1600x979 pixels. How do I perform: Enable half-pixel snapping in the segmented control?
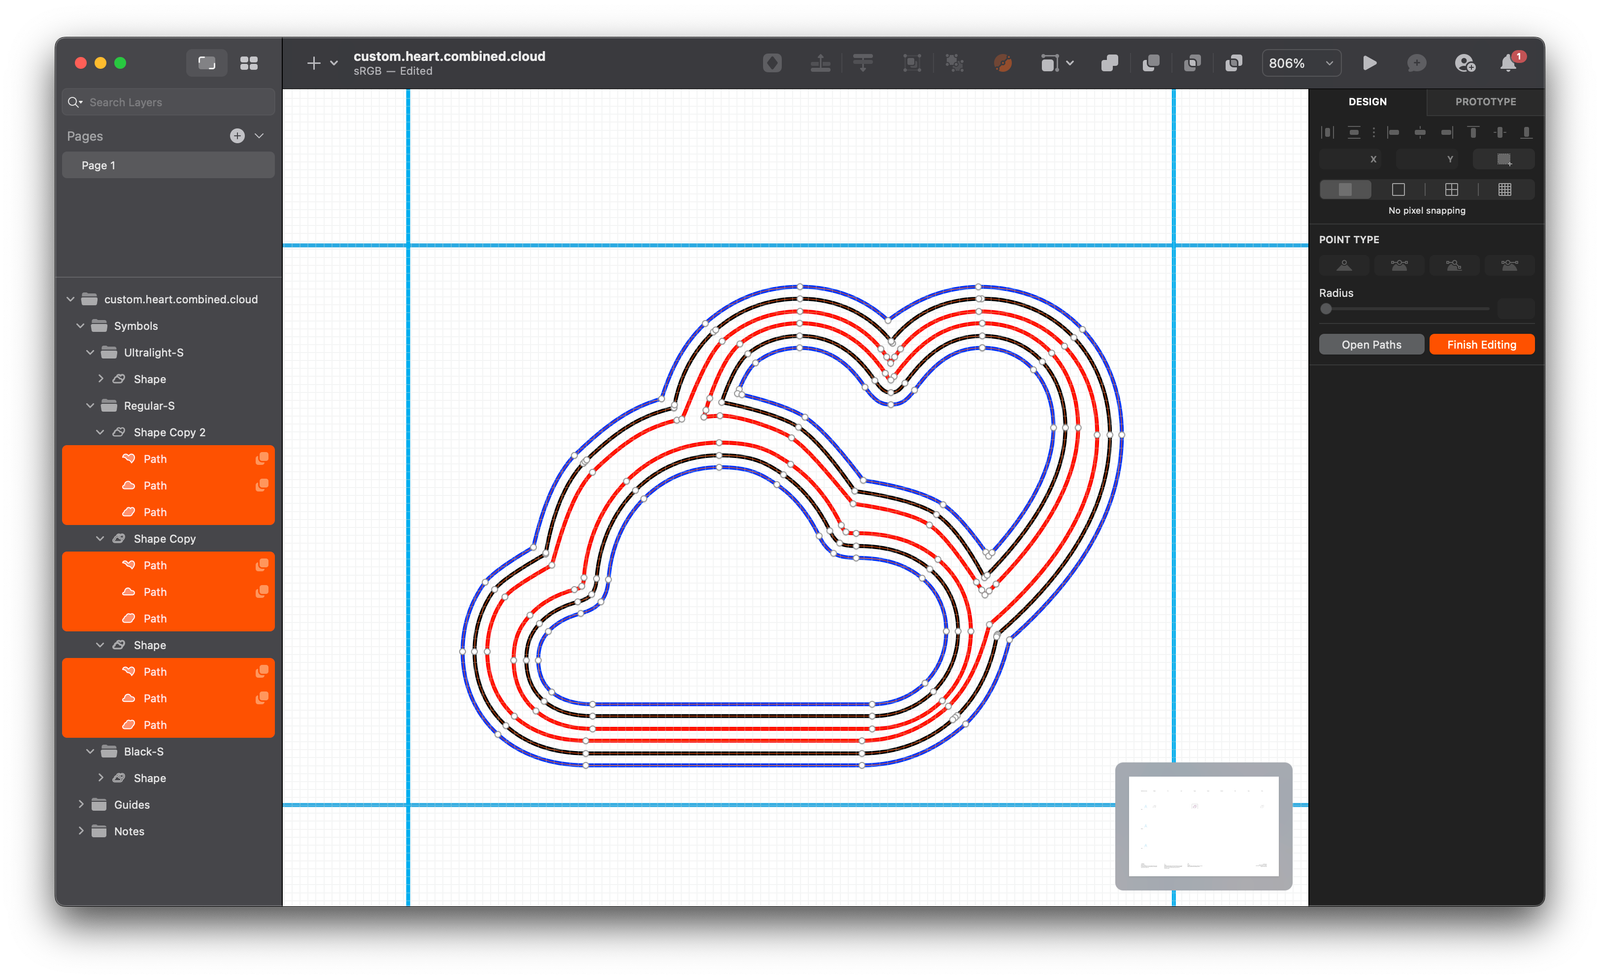click(1451, 188)
